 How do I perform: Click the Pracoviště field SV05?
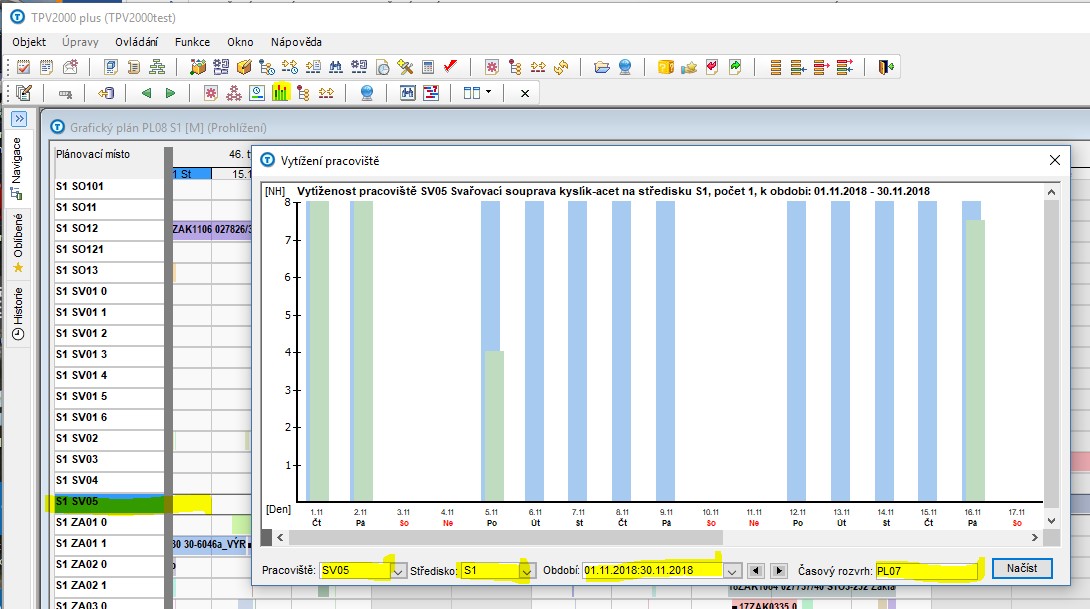pos(356,571)
